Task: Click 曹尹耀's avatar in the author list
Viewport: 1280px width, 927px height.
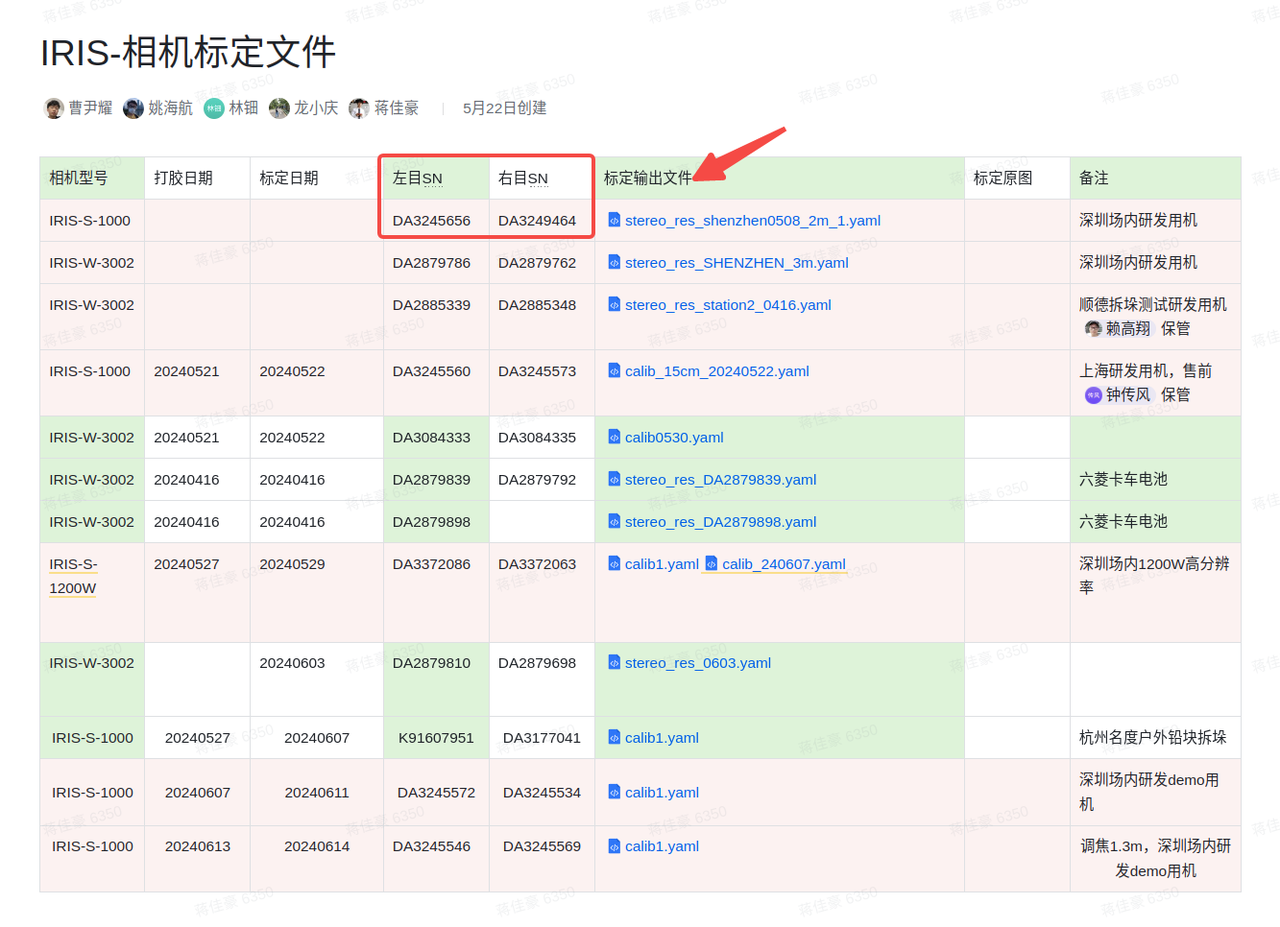Action: click(54, 108)
